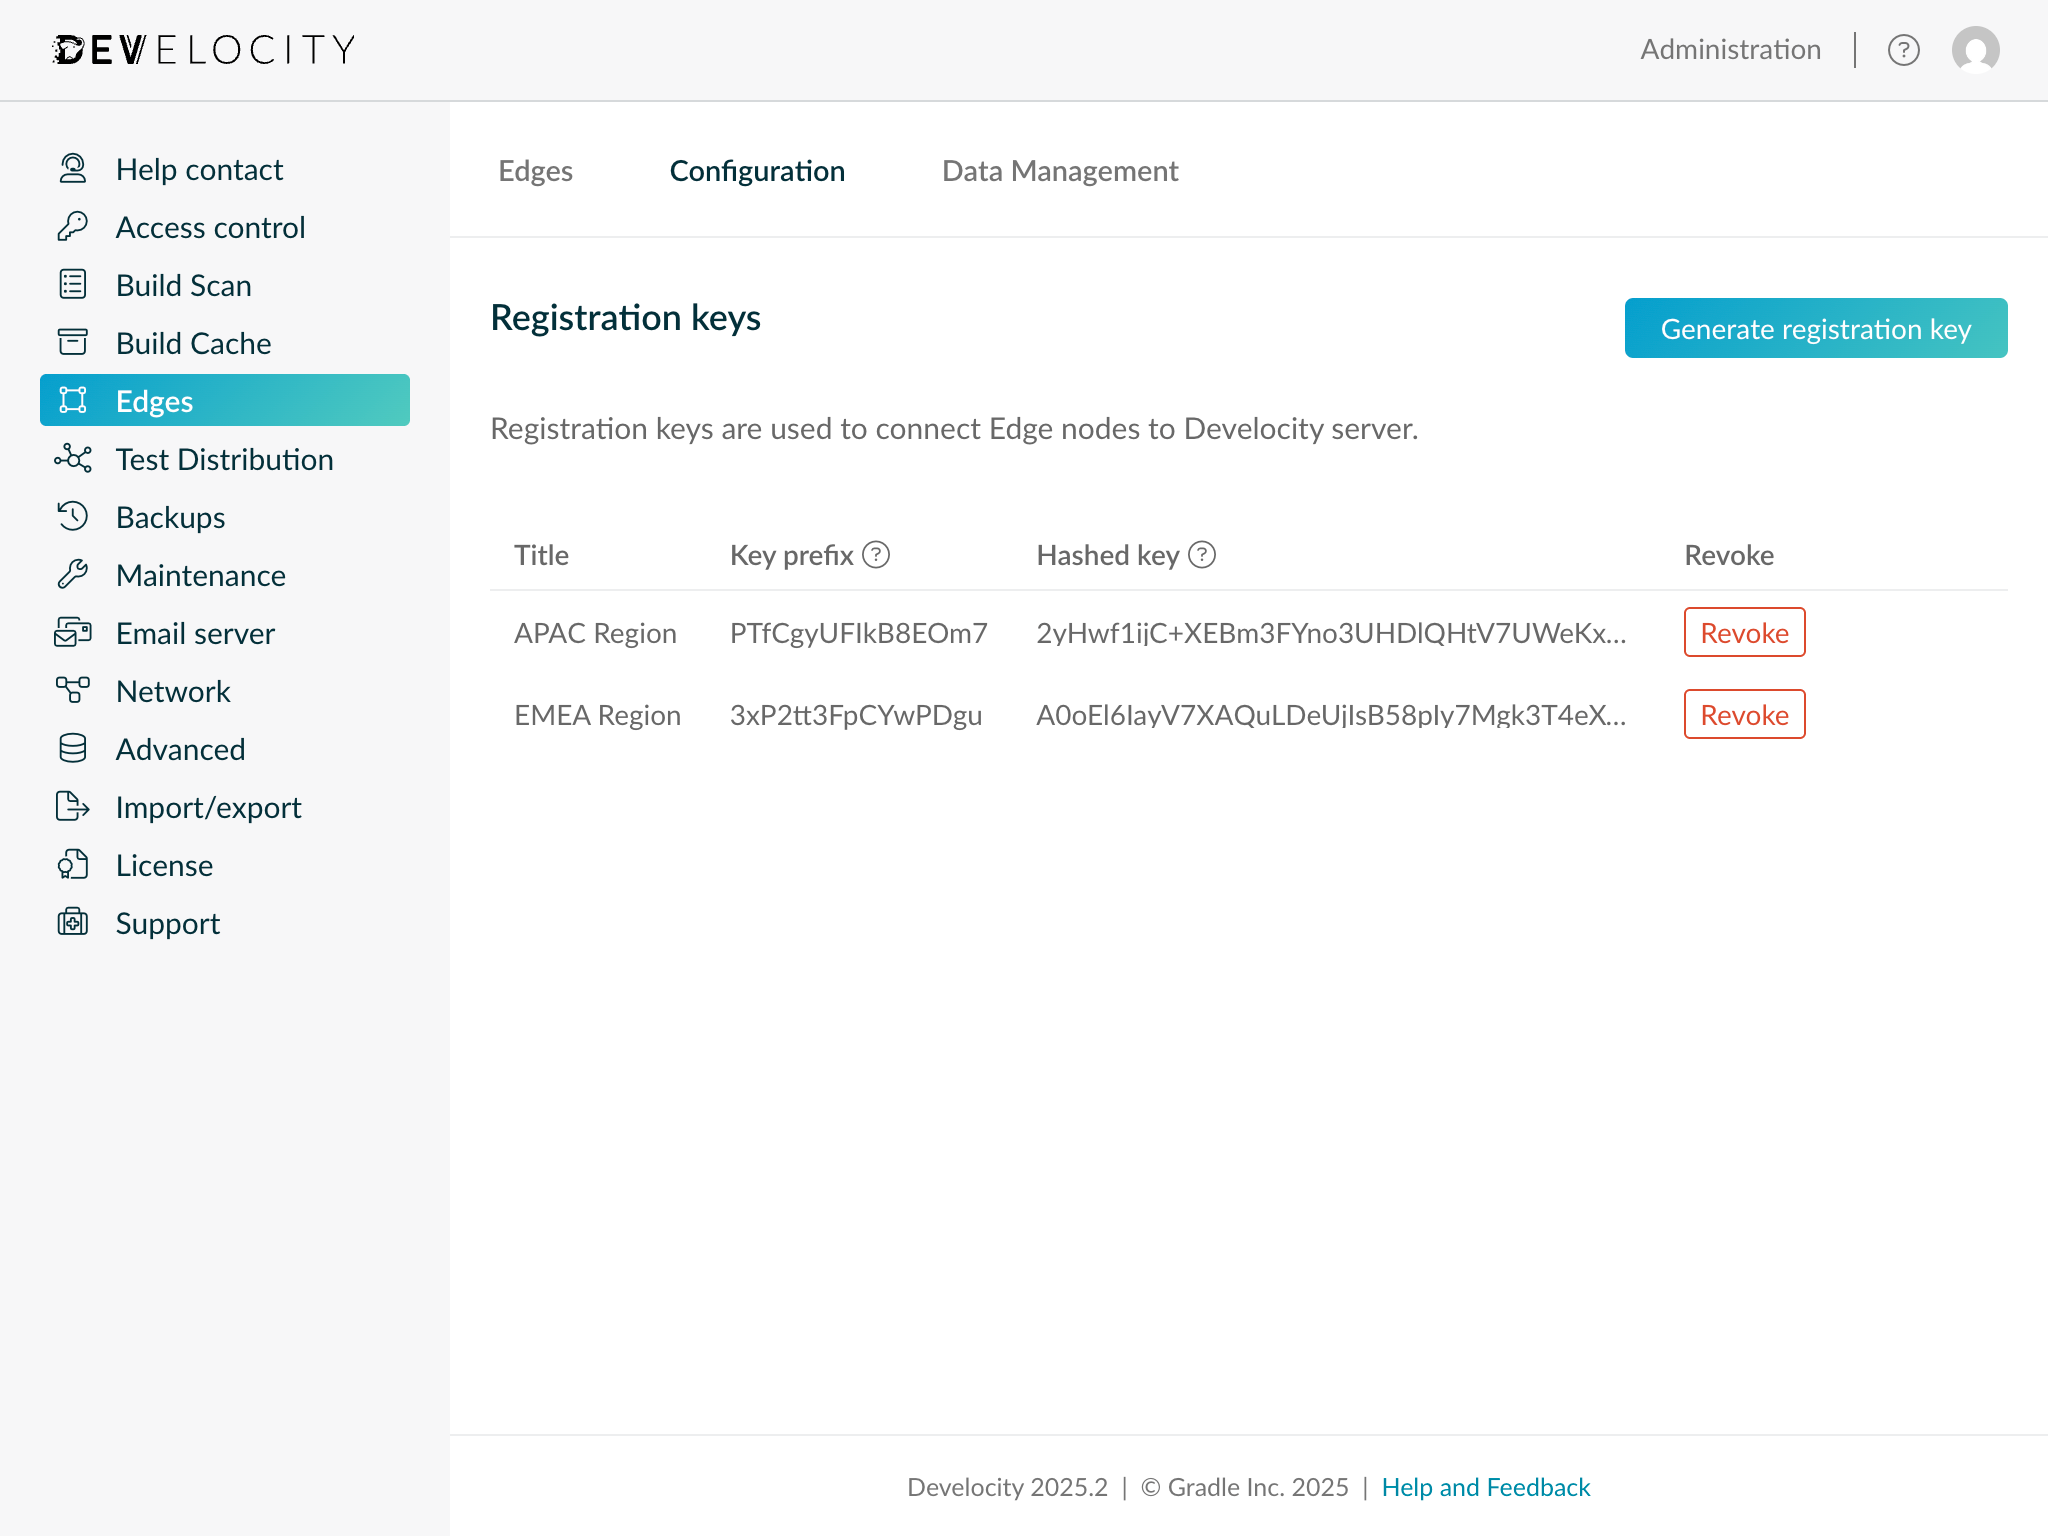Select the Build Scan sidebar icon

(x=71, y=285)
